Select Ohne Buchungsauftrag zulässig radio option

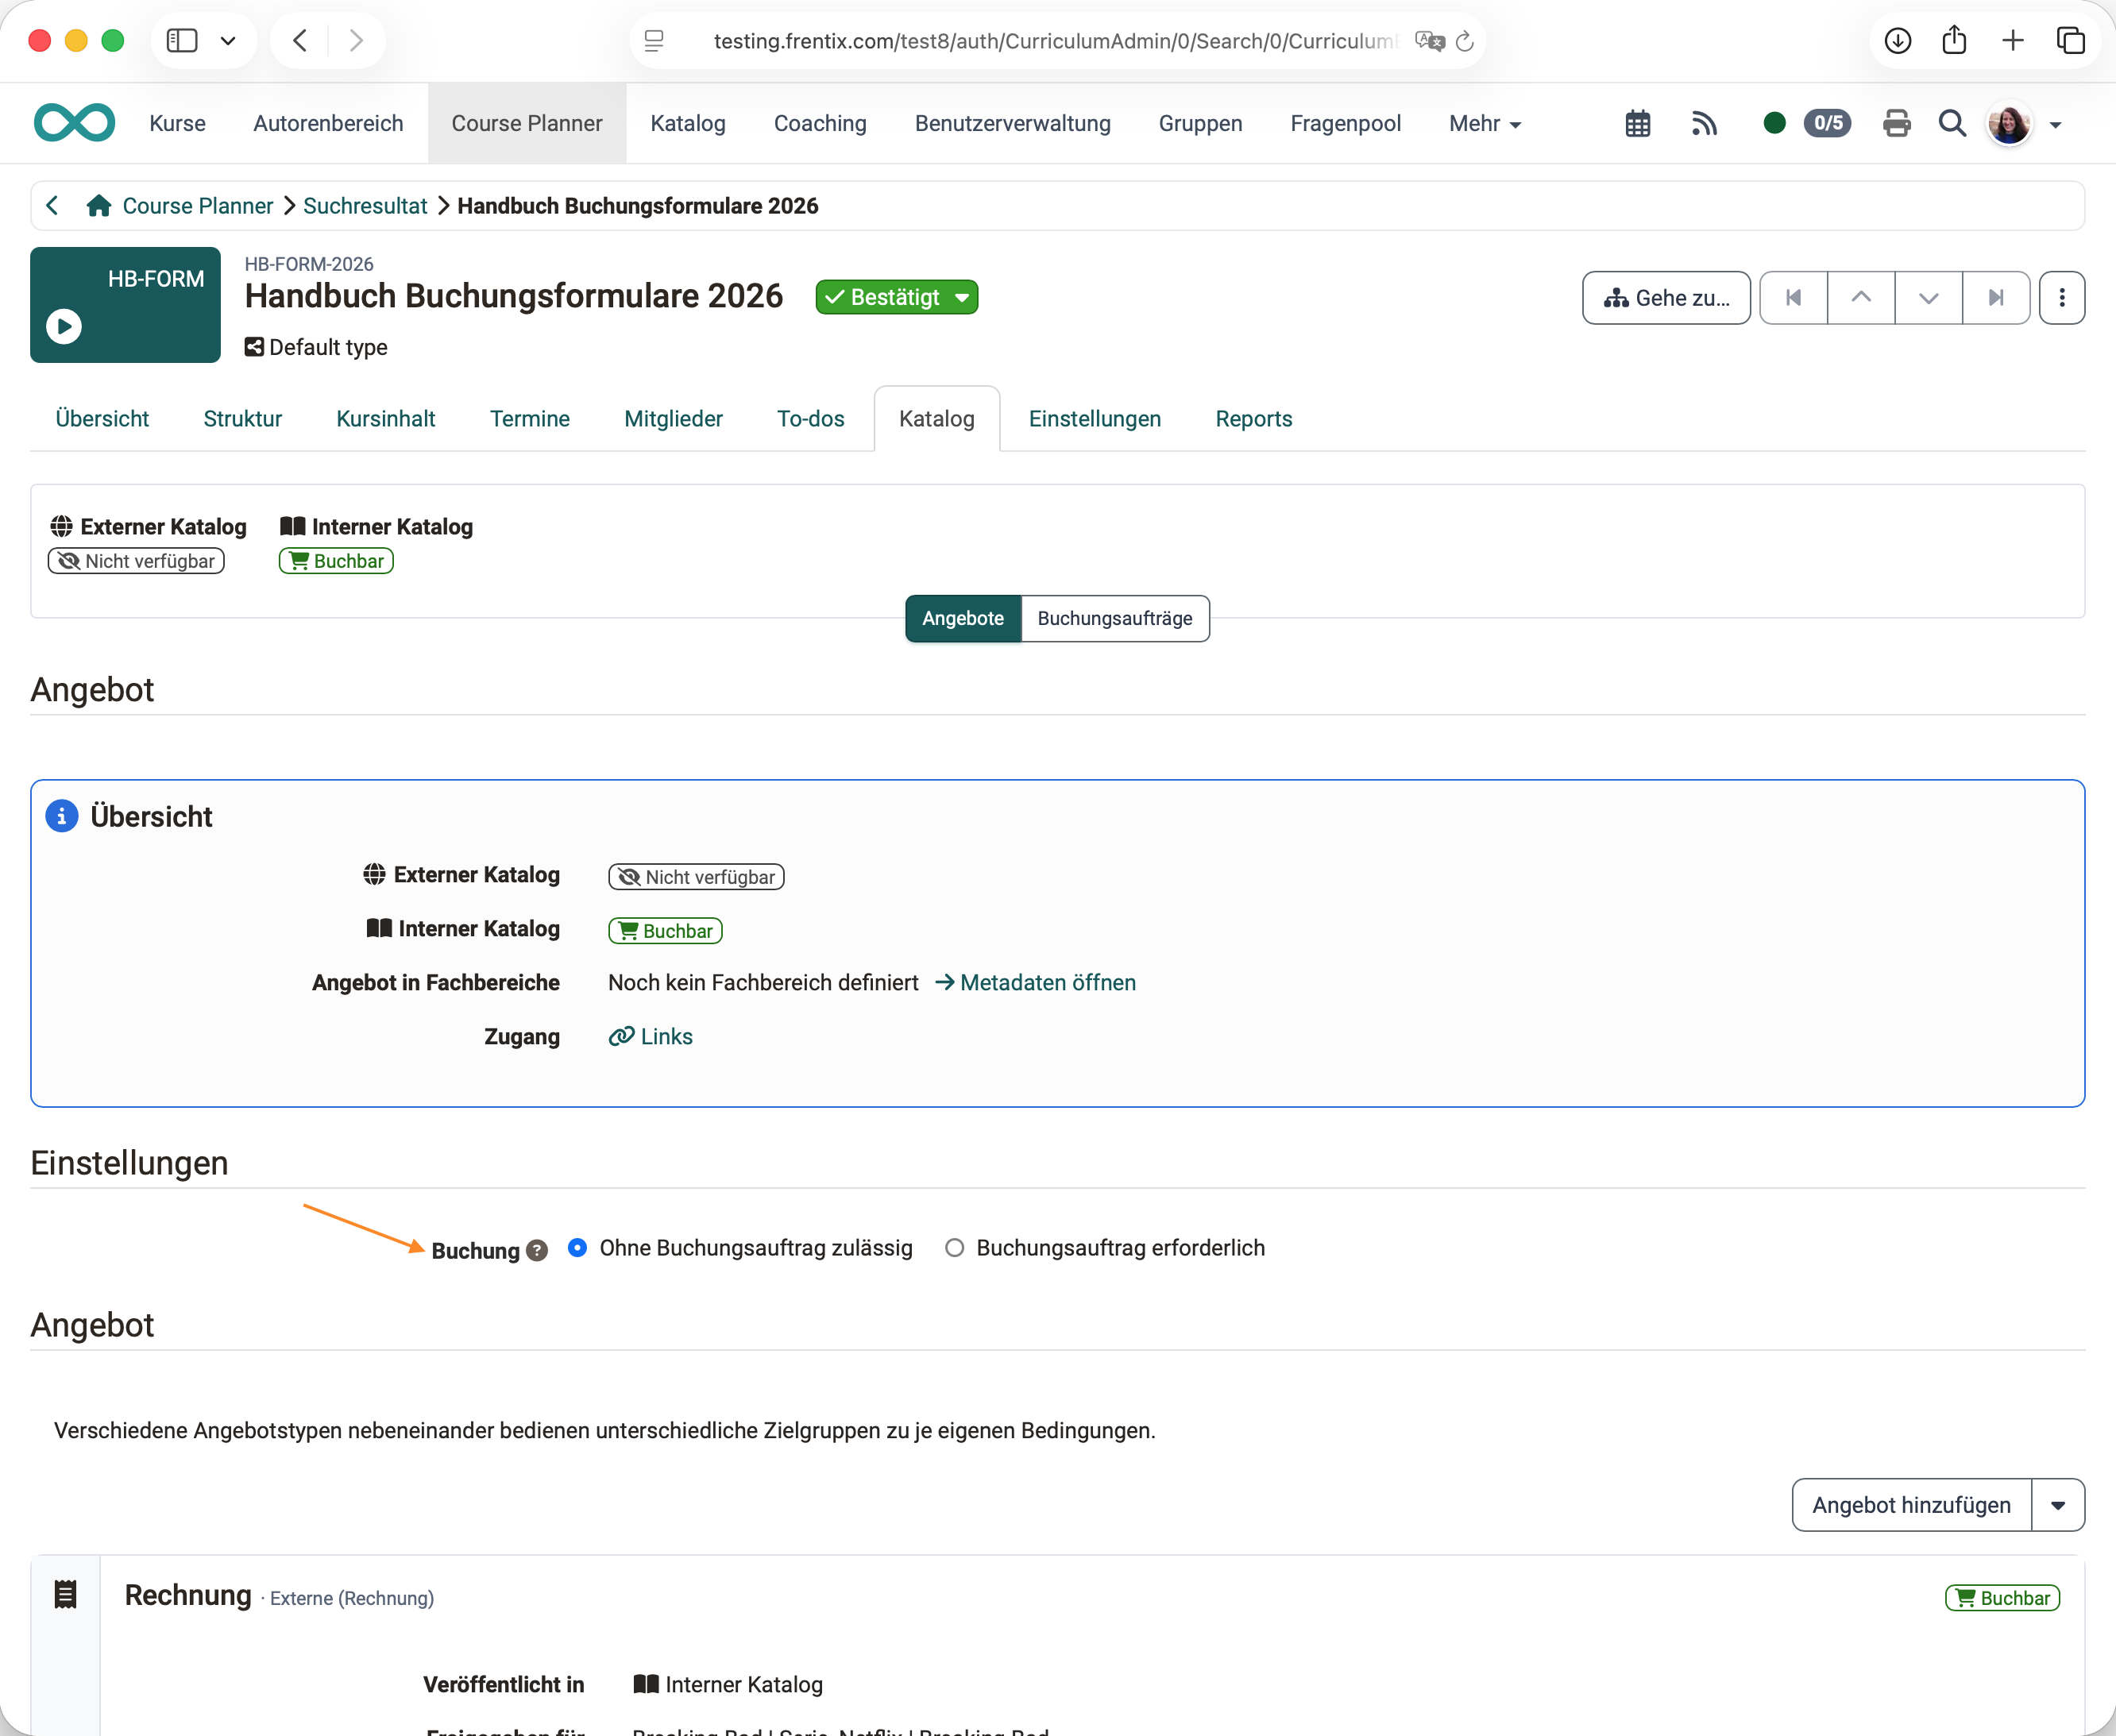coord(577,1248)
